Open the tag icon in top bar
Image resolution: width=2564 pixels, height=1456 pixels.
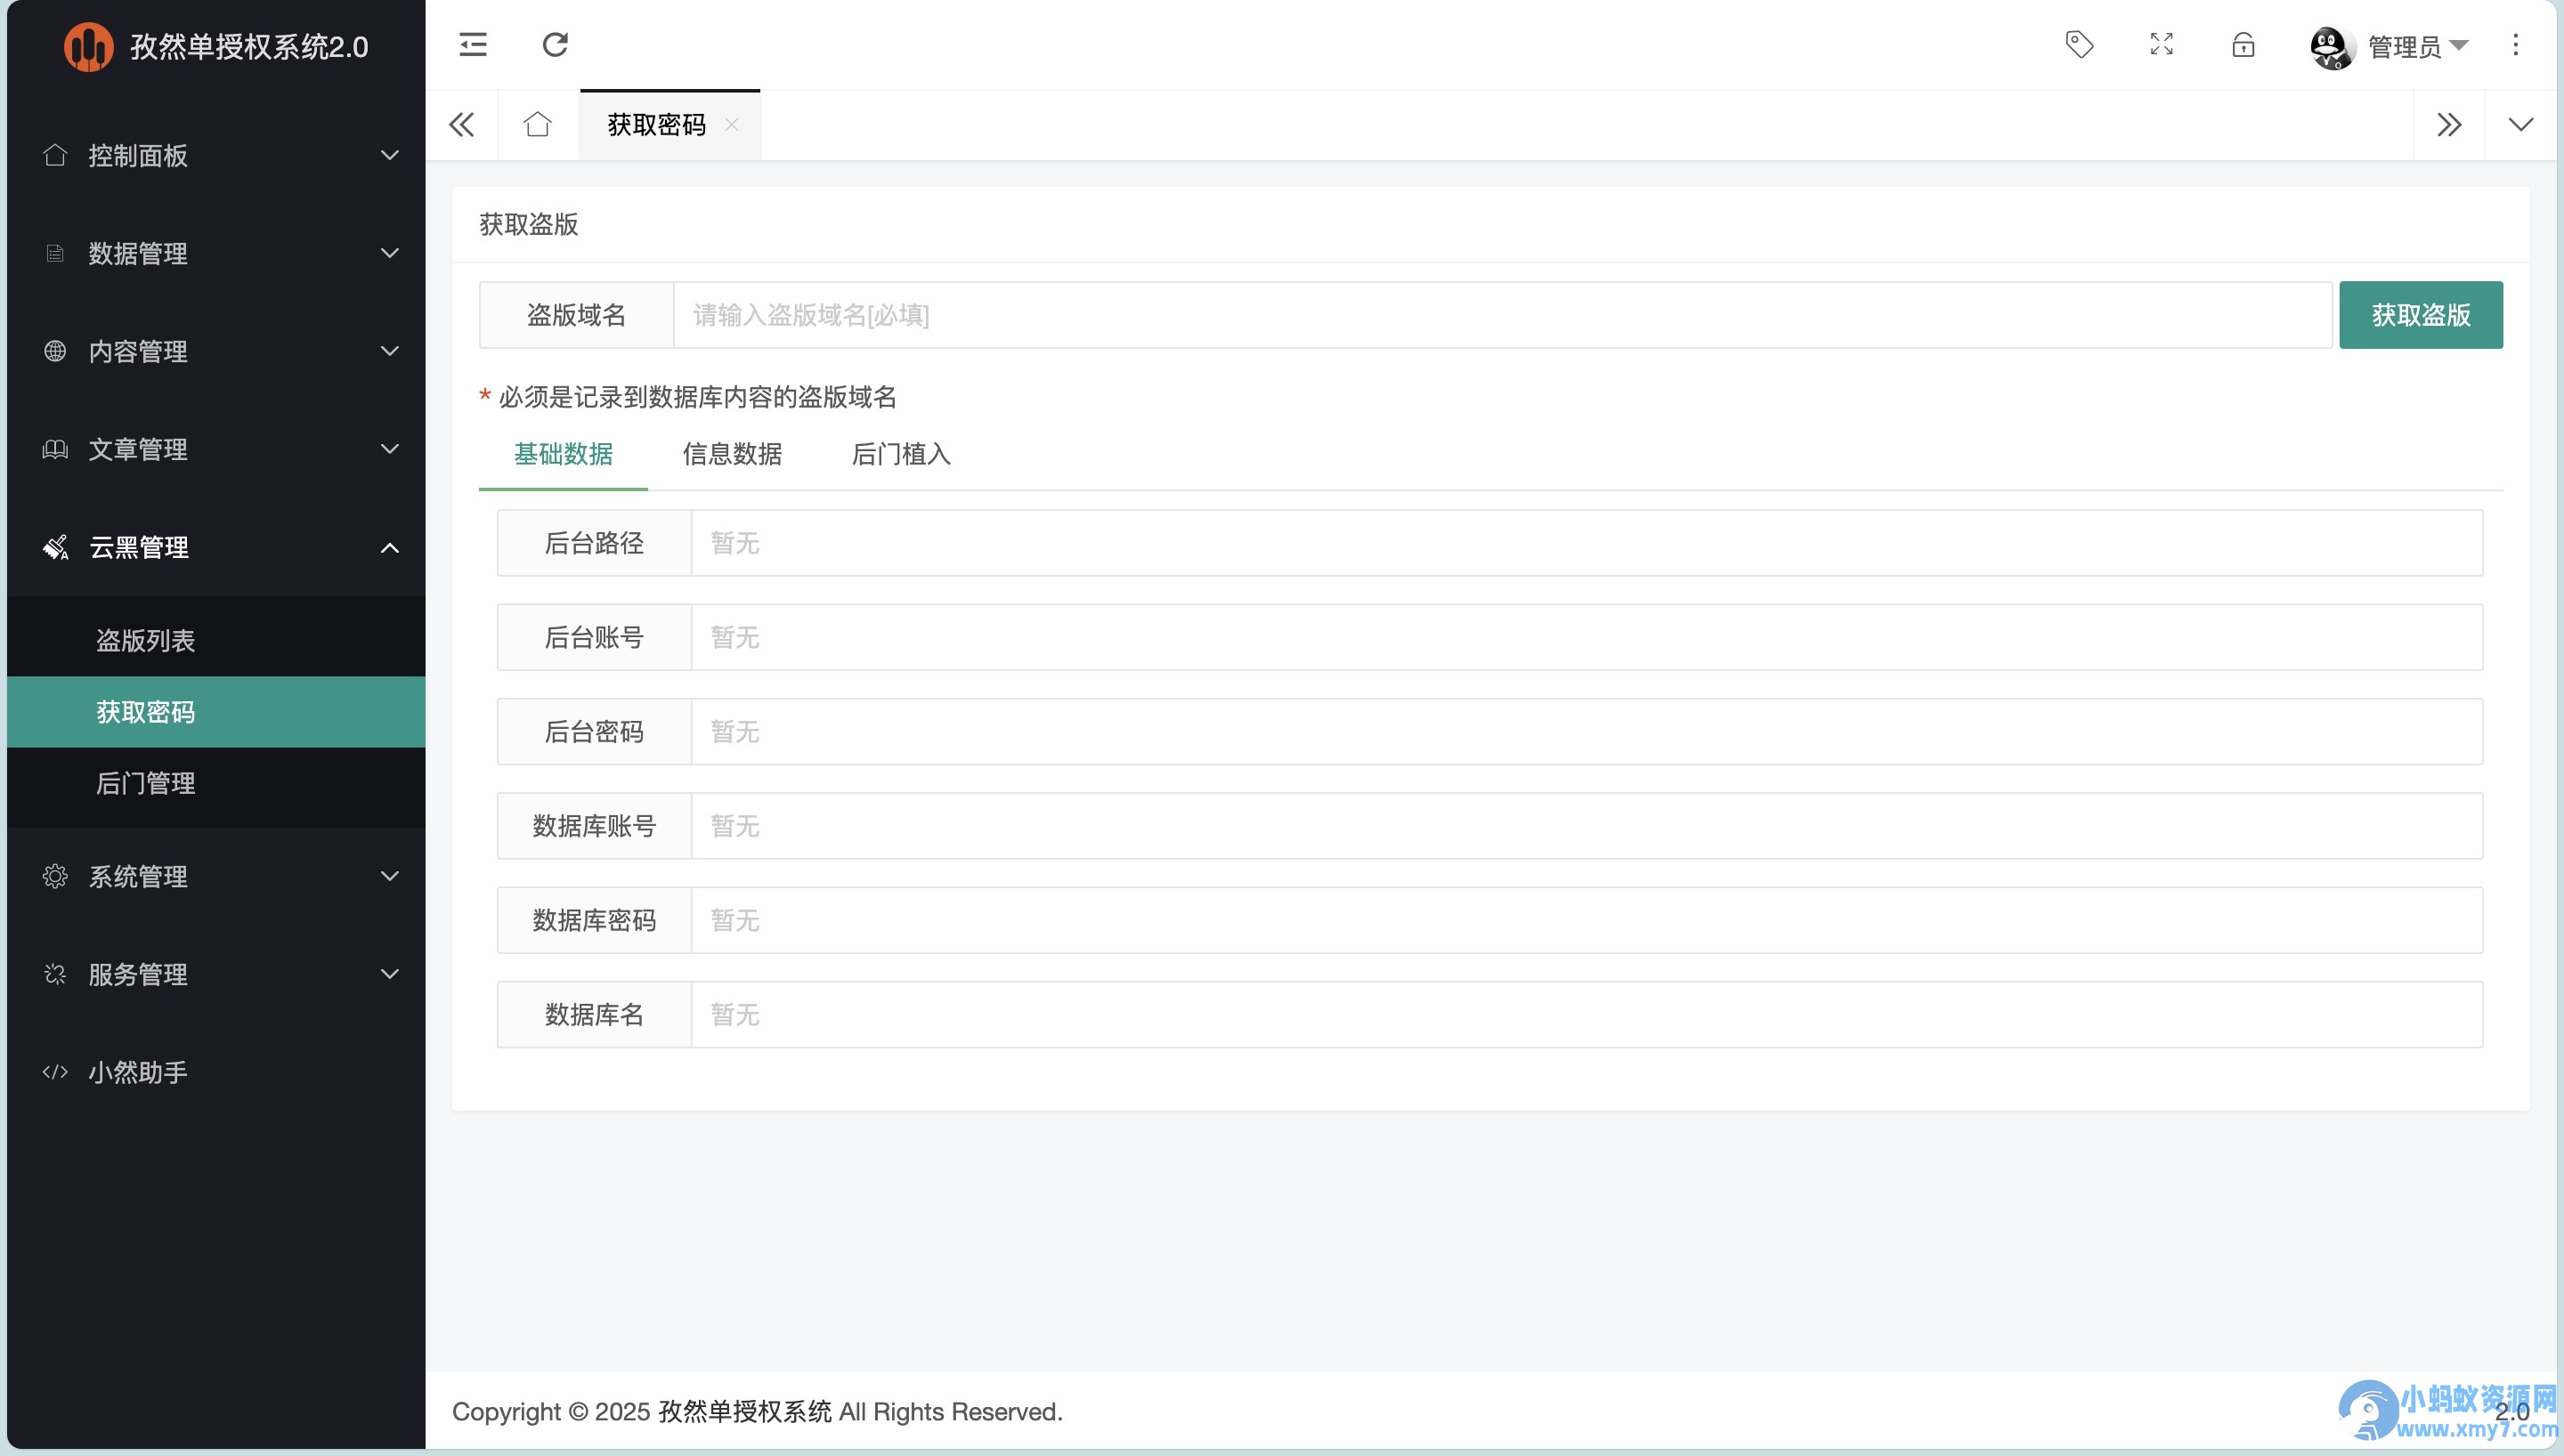2079,45
